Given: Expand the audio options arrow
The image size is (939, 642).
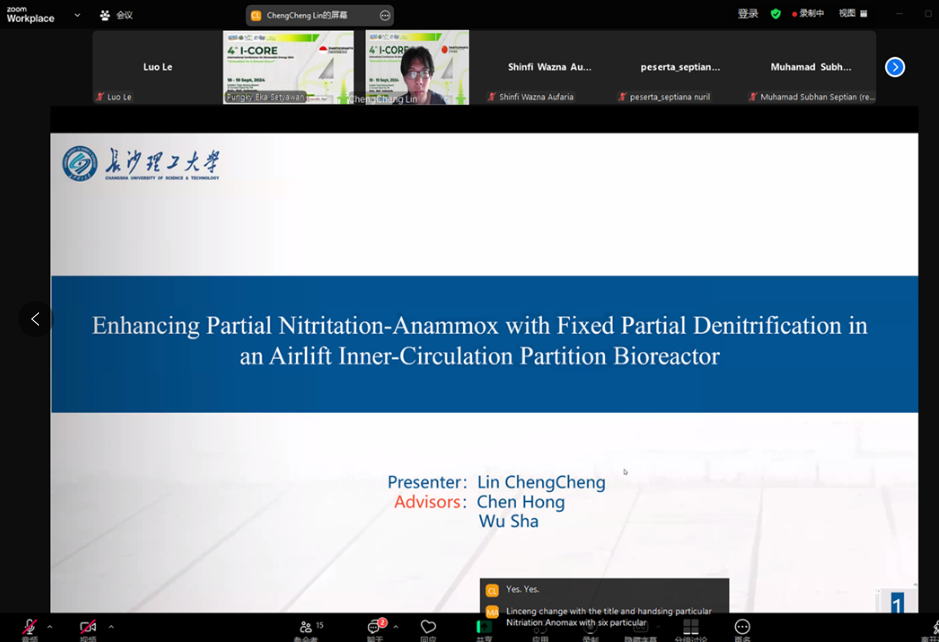Looking at the screenshot, I should 50,627.
